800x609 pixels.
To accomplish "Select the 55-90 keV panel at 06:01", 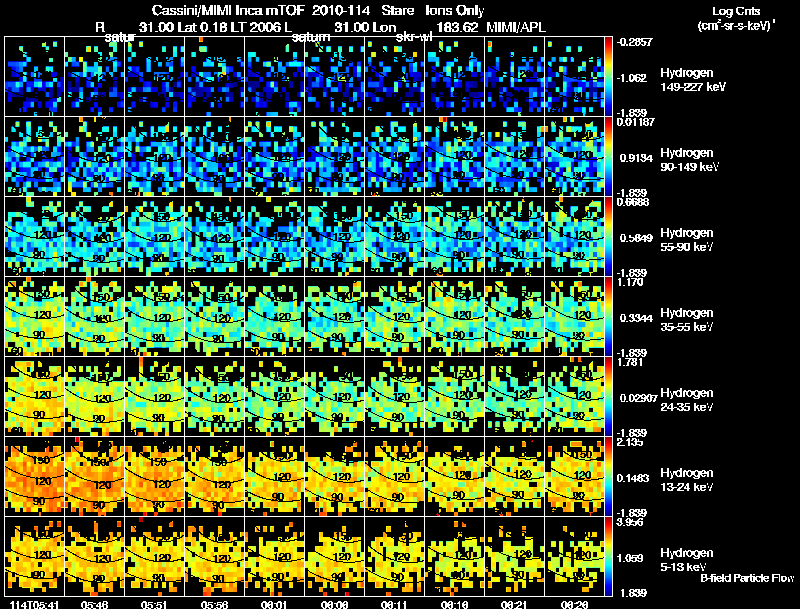I will click(274, 236).
